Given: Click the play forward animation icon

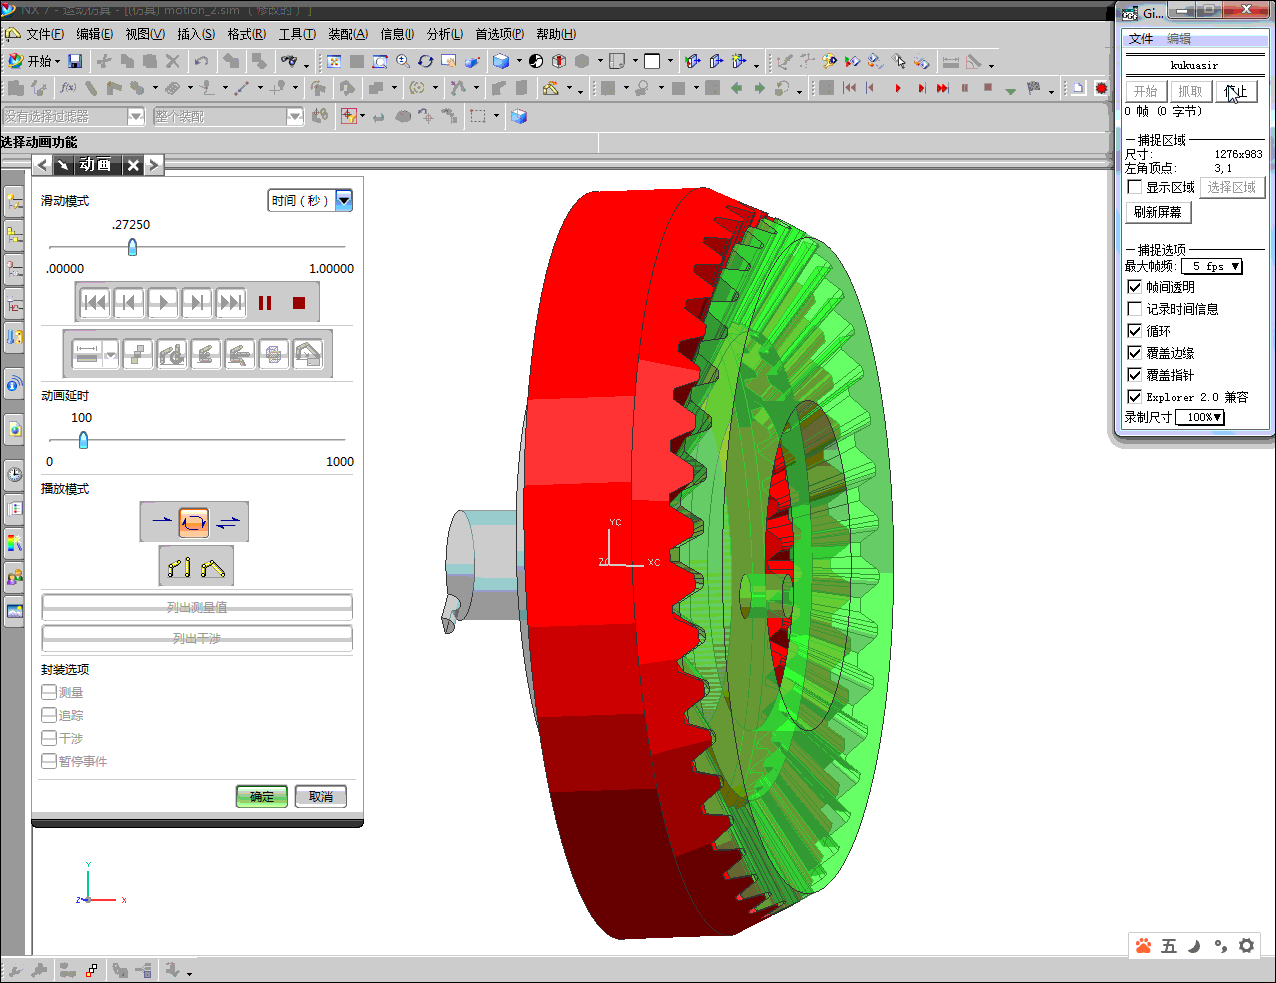Looking at the screenshot, I should [x=162, y=303].
